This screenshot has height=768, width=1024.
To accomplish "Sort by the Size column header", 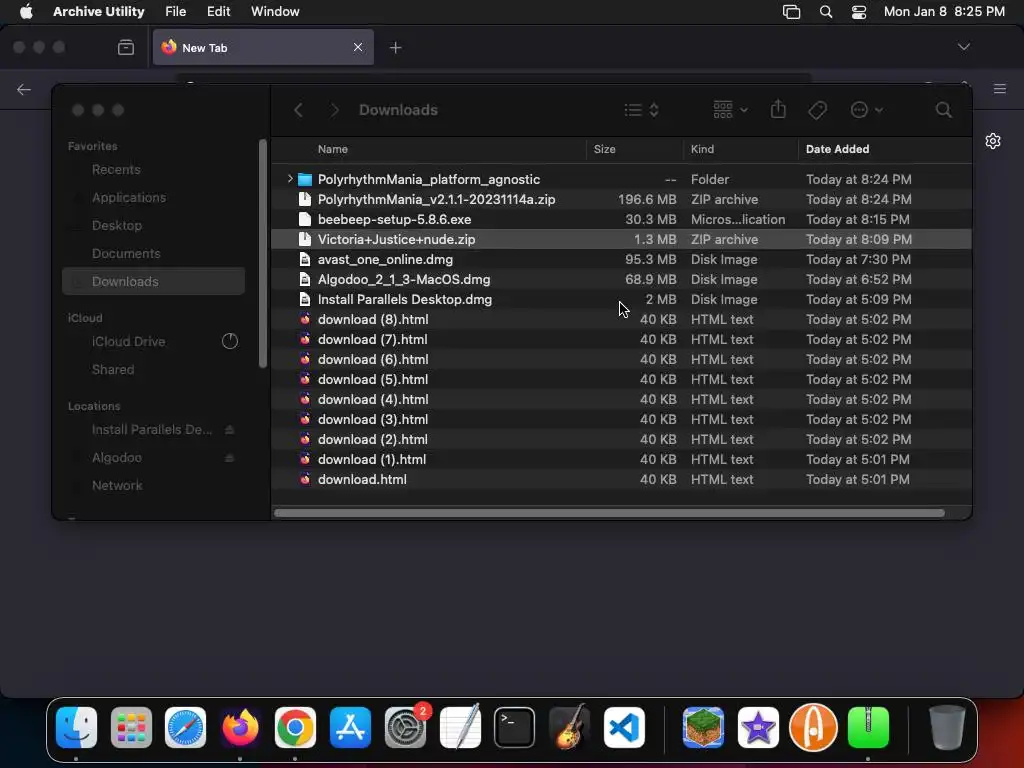I will click(x=604, y=149).
